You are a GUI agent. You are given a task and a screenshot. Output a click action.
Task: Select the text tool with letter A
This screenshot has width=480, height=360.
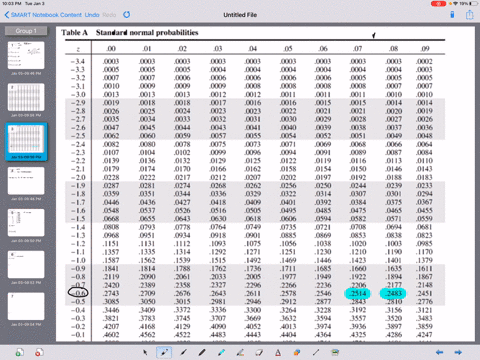click(x=278, y=352)
